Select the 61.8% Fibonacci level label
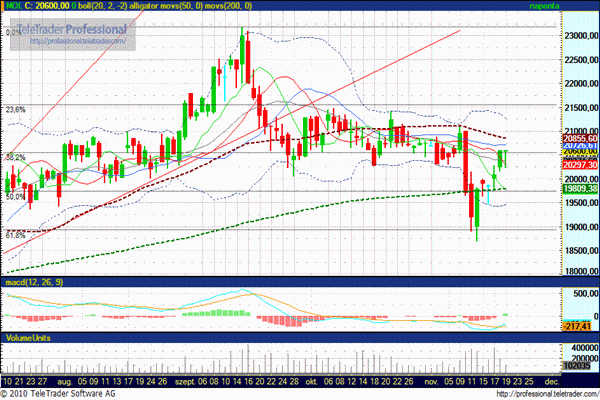 pos(15,233)
